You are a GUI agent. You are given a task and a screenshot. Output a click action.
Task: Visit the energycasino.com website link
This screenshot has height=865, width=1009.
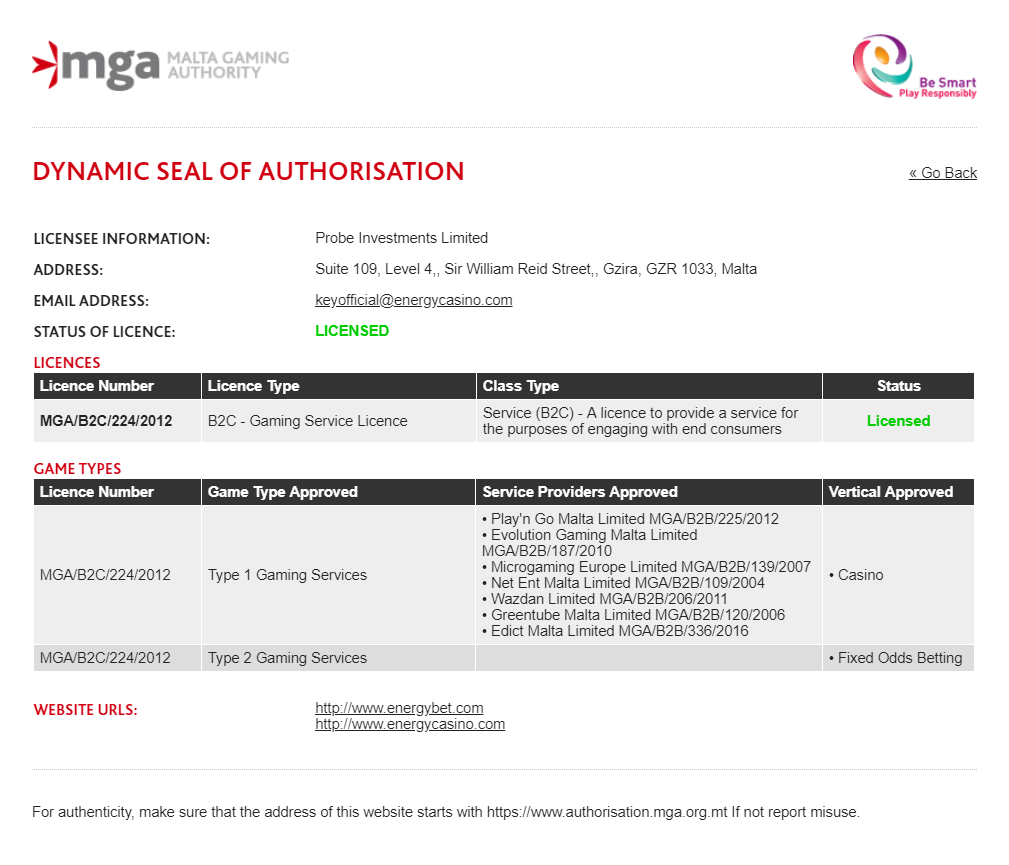click(410, 724)
